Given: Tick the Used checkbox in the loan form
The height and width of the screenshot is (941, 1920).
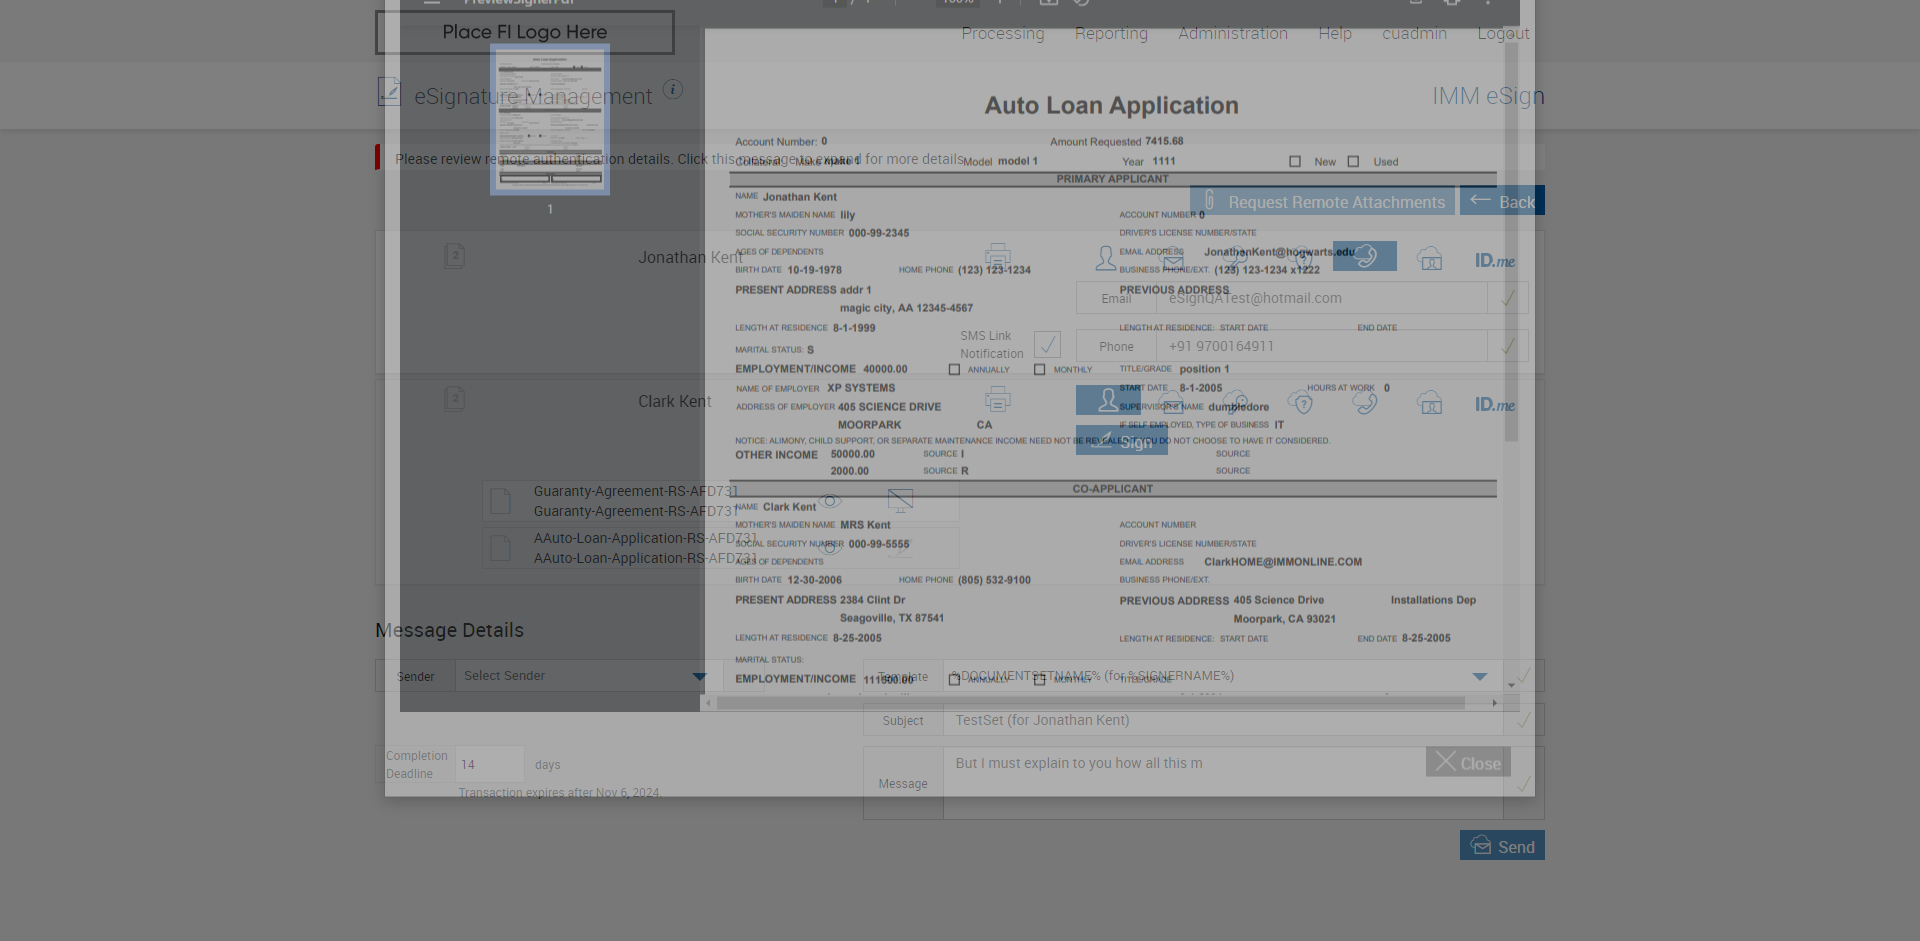Looking at the screenshot, I should click(1353, 161).
